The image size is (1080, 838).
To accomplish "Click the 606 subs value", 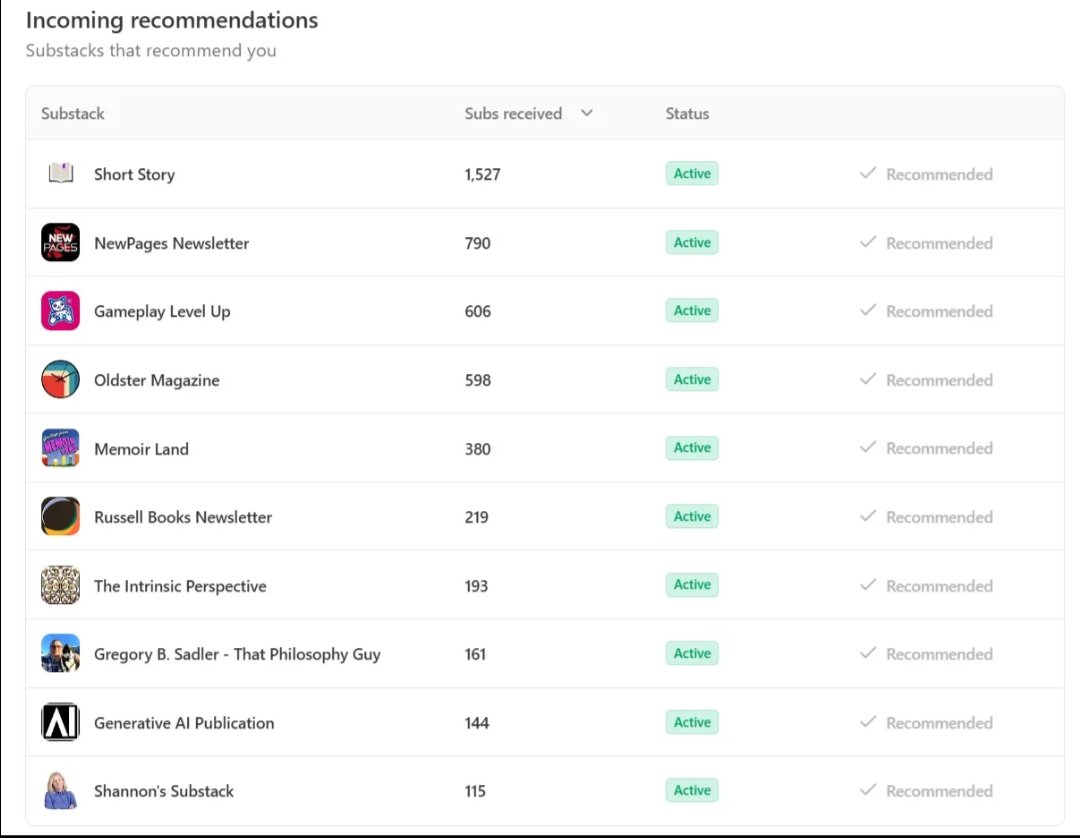I will pyautogui.click(x=478, y=312).
